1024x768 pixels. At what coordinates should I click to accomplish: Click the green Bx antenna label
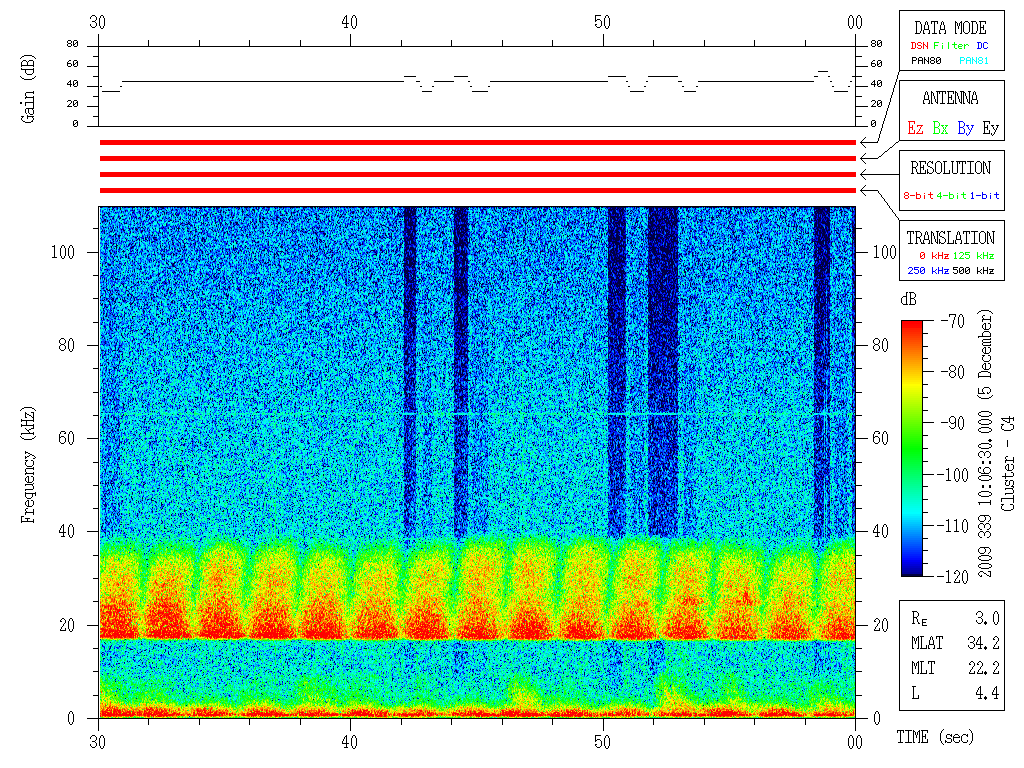coord(940,128)
